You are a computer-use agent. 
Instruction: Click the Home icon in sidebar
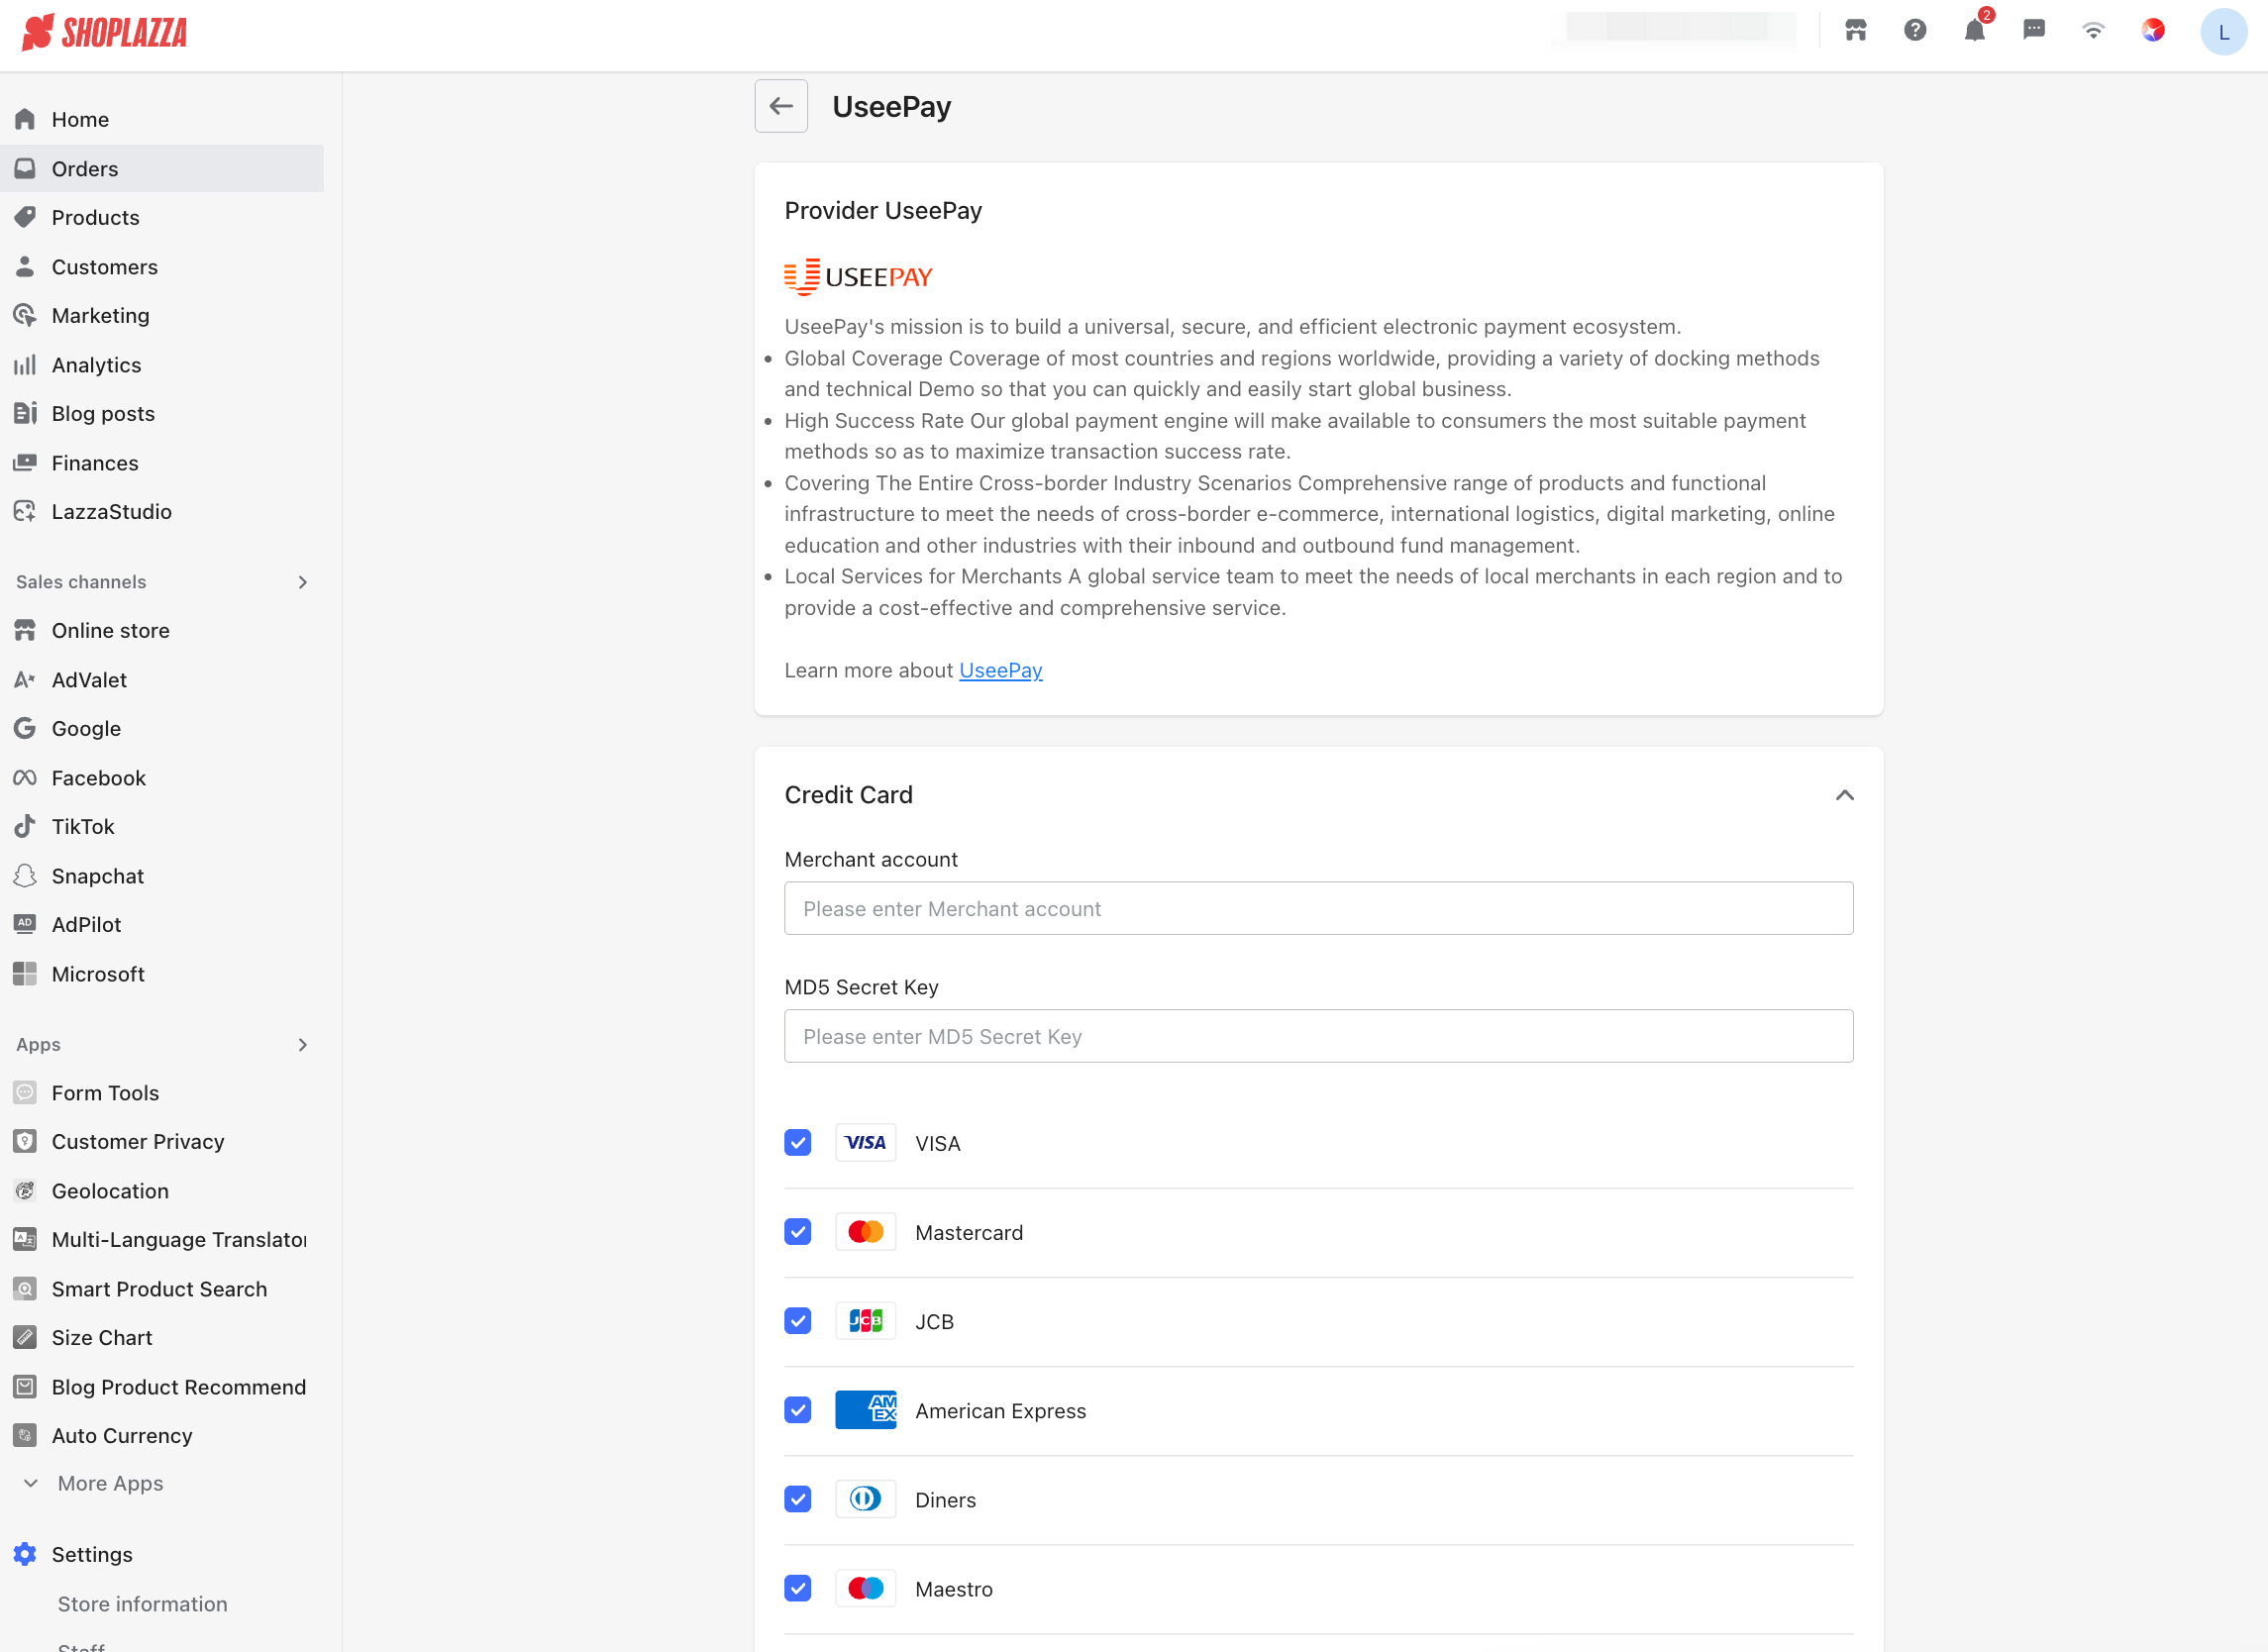point(25,119)
